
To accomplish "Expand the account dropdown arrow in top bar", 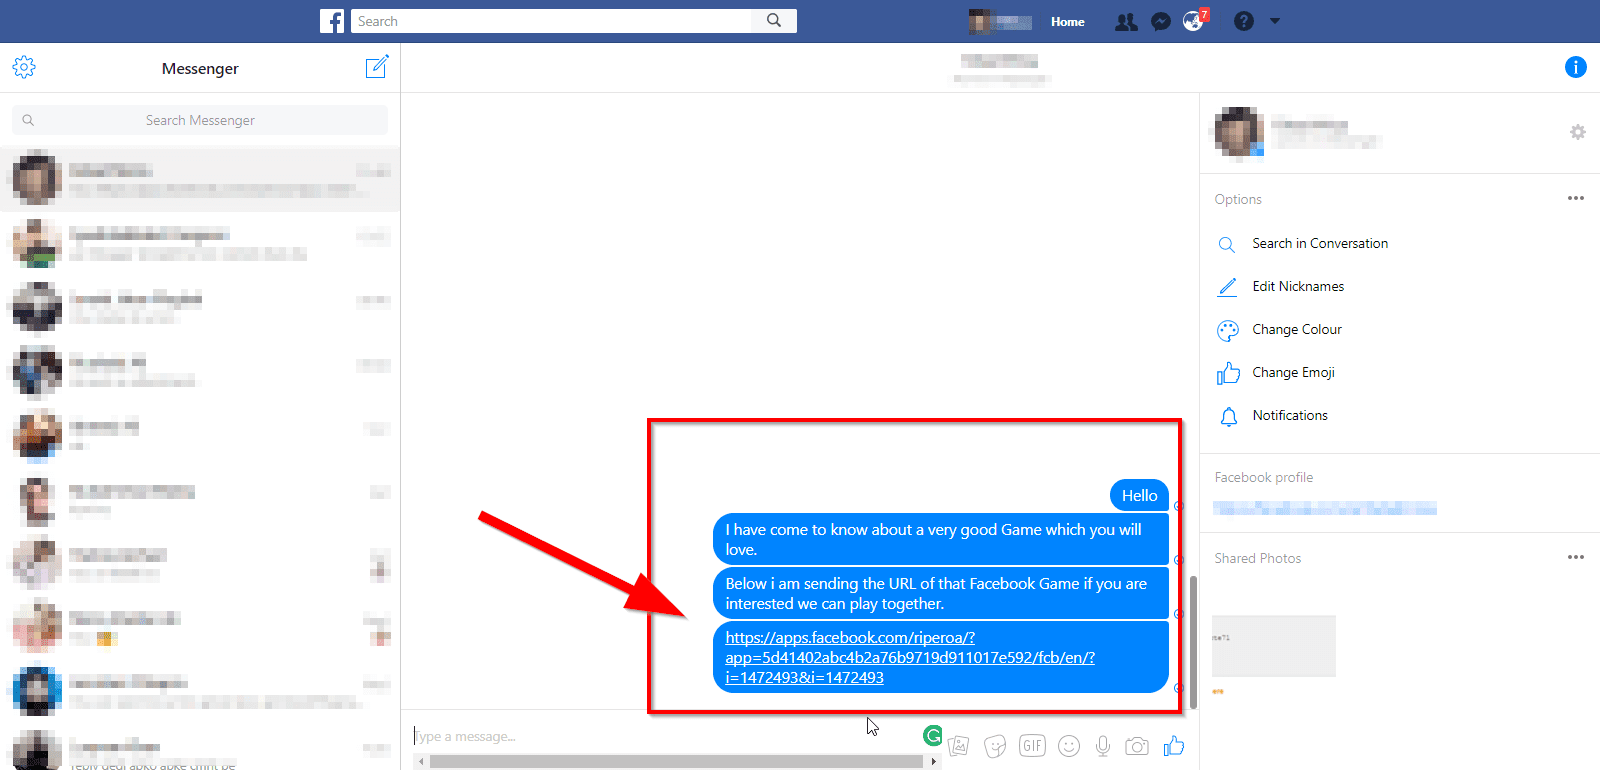I will 1275,21.
